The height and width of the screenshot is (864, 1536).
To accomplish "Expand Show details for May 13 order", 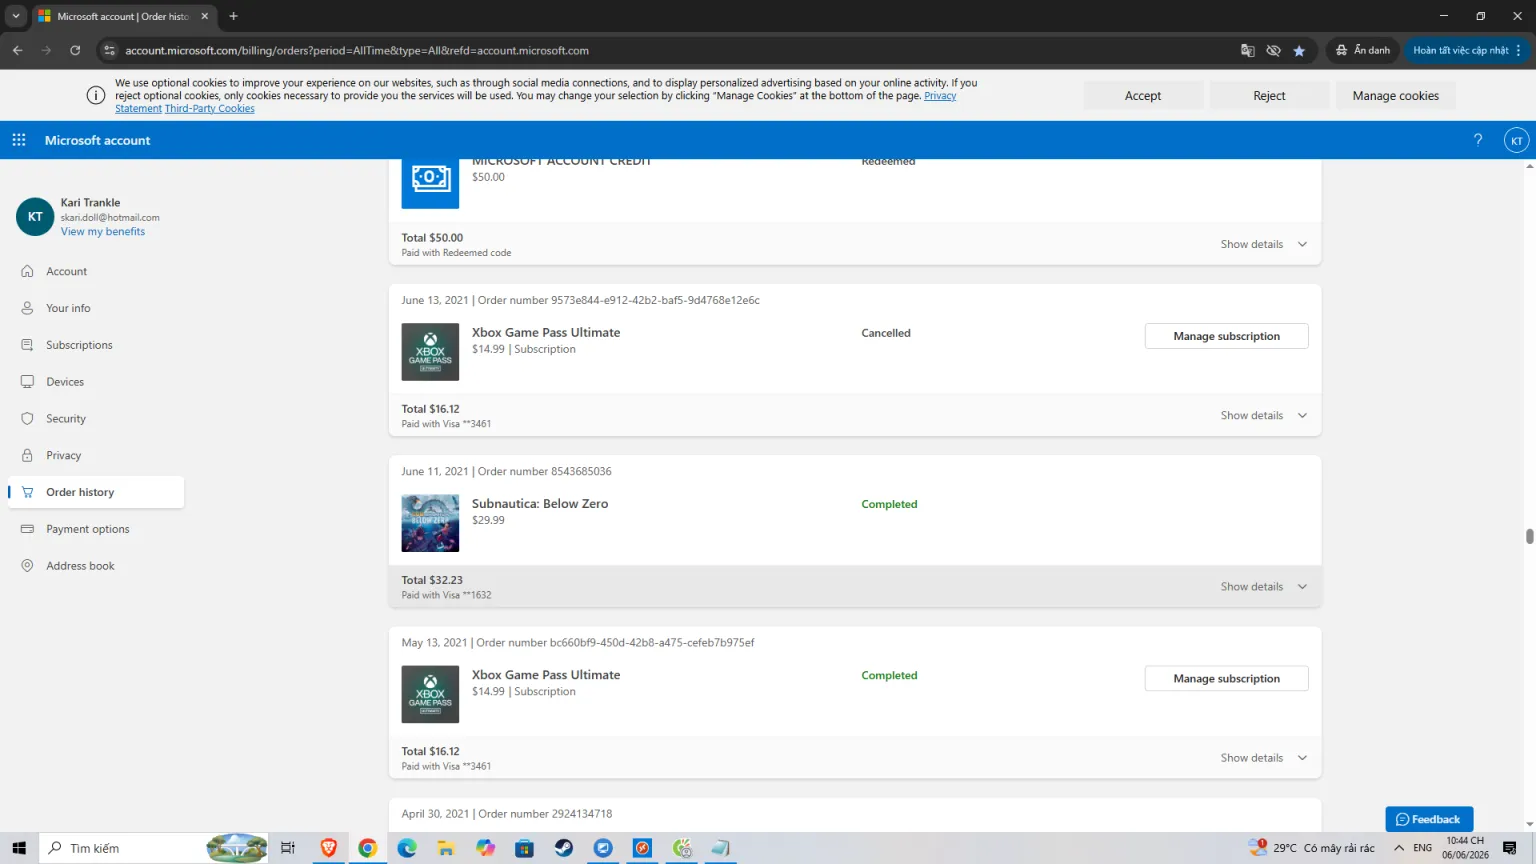I will click(x=1264, y=757).
